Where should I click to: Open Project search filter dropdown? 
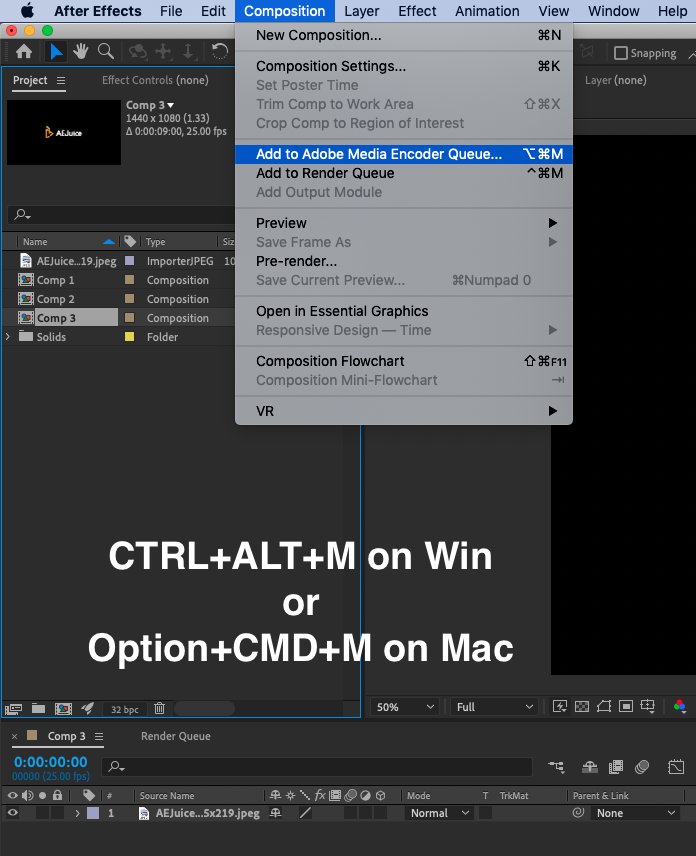(23, 215)
